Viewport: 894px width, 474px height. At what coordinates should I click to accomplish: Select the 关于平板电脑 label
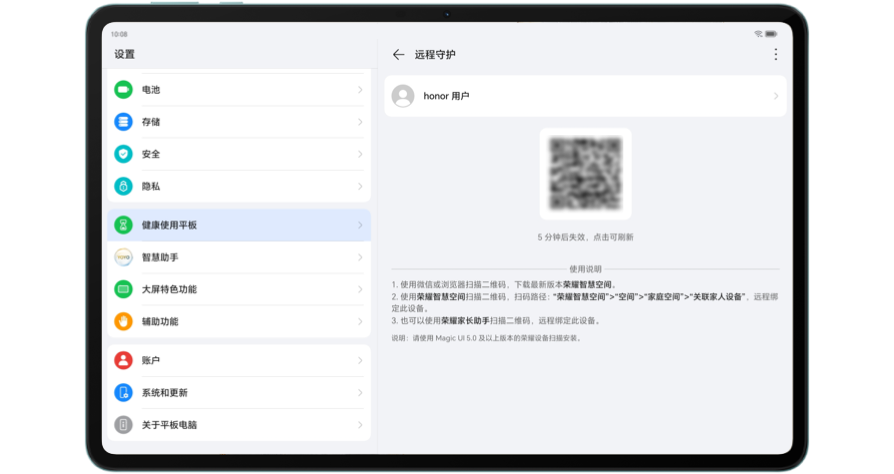point(169,425)
